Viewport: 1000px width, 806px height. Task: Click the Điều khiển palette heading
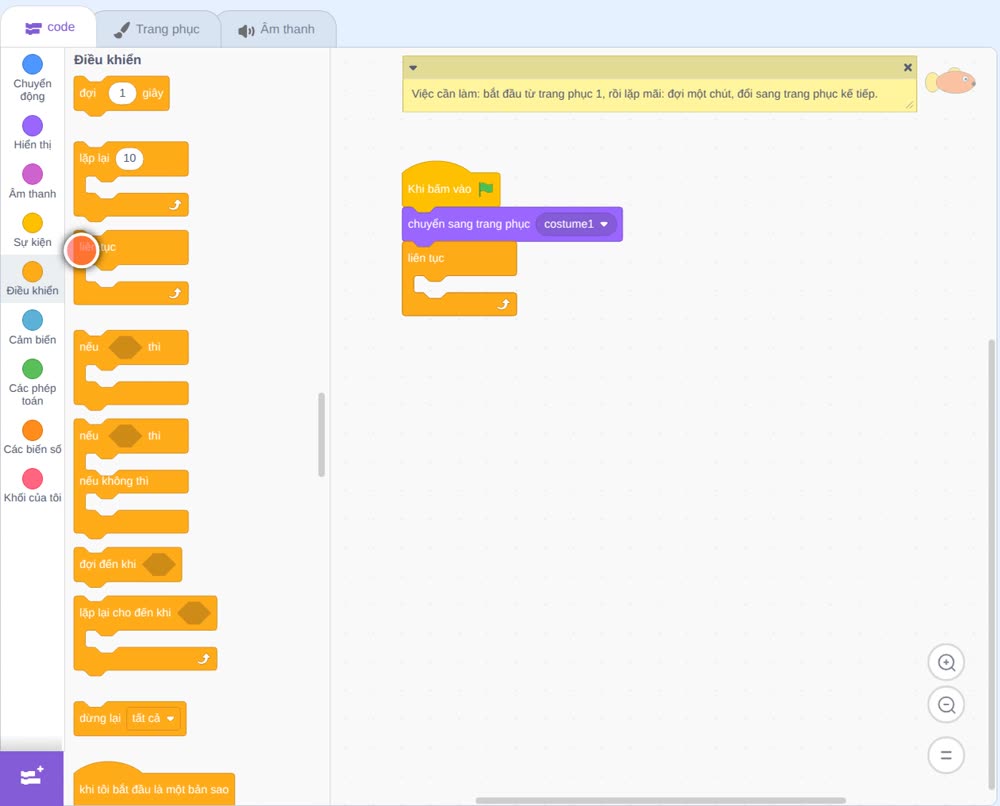(x=107, y=60)
